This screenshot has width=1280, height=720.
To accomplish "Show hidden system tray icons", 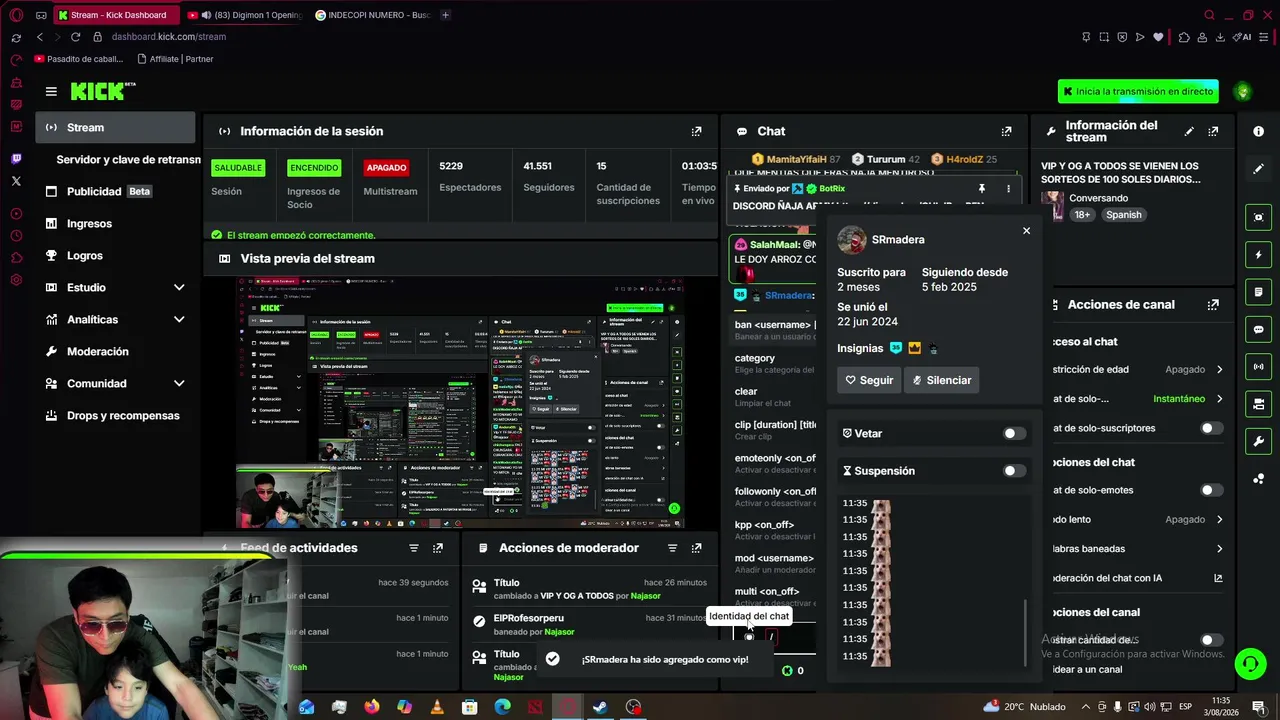I will tap(1086, 707).
